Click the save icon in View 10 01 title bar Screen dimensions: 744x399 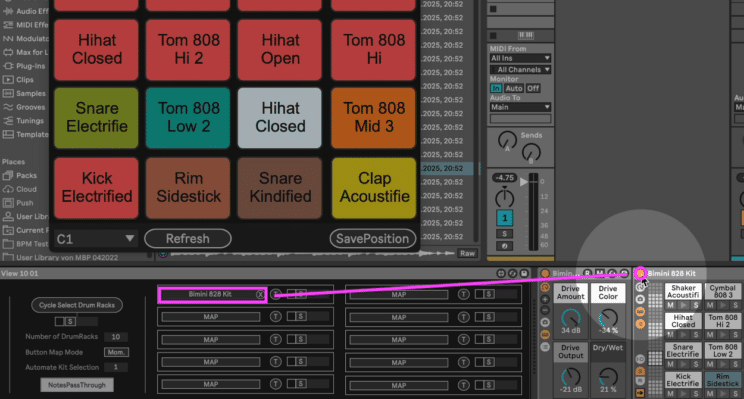pyautogui.click(x=524, y=273)
